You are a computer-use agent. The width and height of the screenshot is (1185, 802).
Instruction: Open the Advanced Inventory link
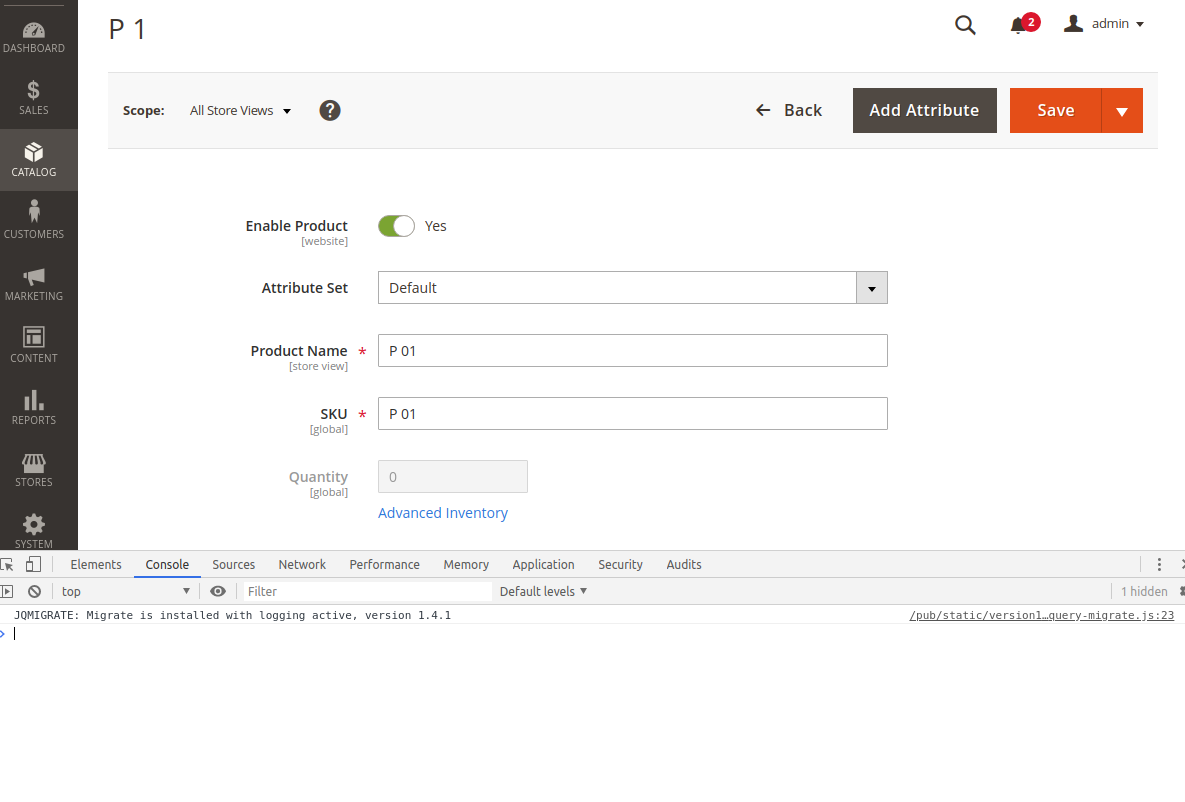coord(443,513)
